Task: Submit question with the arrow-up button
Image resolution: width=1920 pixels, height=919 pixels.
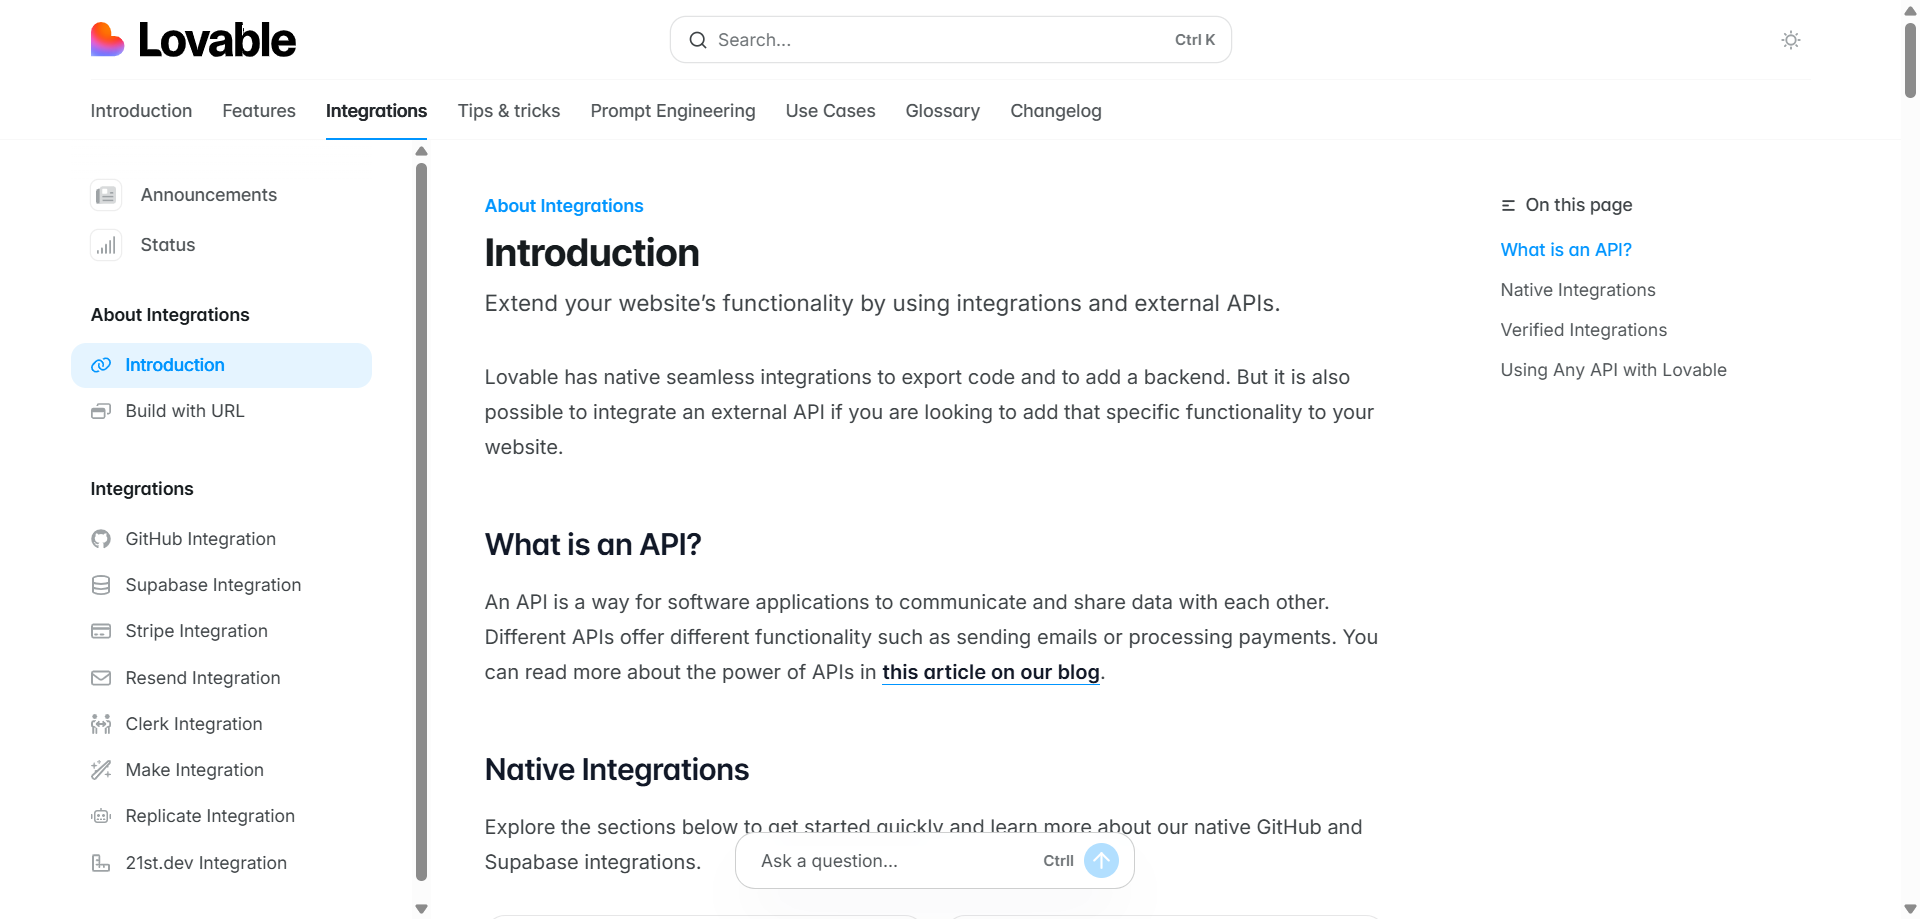Action: 1101,861
